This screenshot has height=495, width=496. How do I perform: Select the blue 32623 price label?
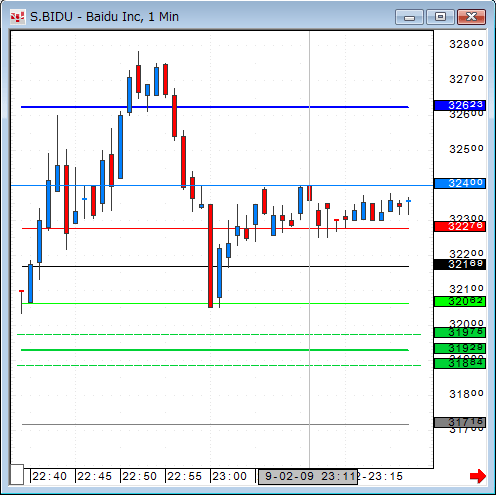click(x=460, y=105)
